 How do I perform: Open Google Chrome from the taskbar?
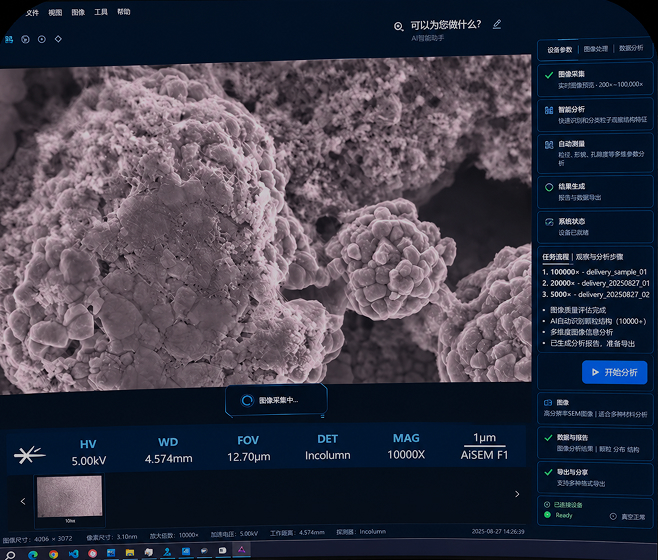point(53,554)
